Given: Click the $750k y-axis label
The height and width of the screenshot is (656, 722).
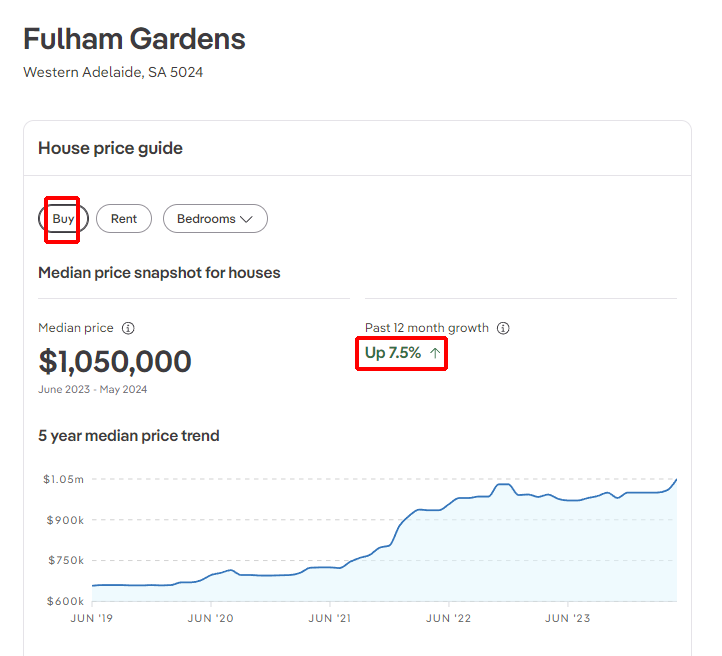Looking at the screenshot, I should (66, 560).
